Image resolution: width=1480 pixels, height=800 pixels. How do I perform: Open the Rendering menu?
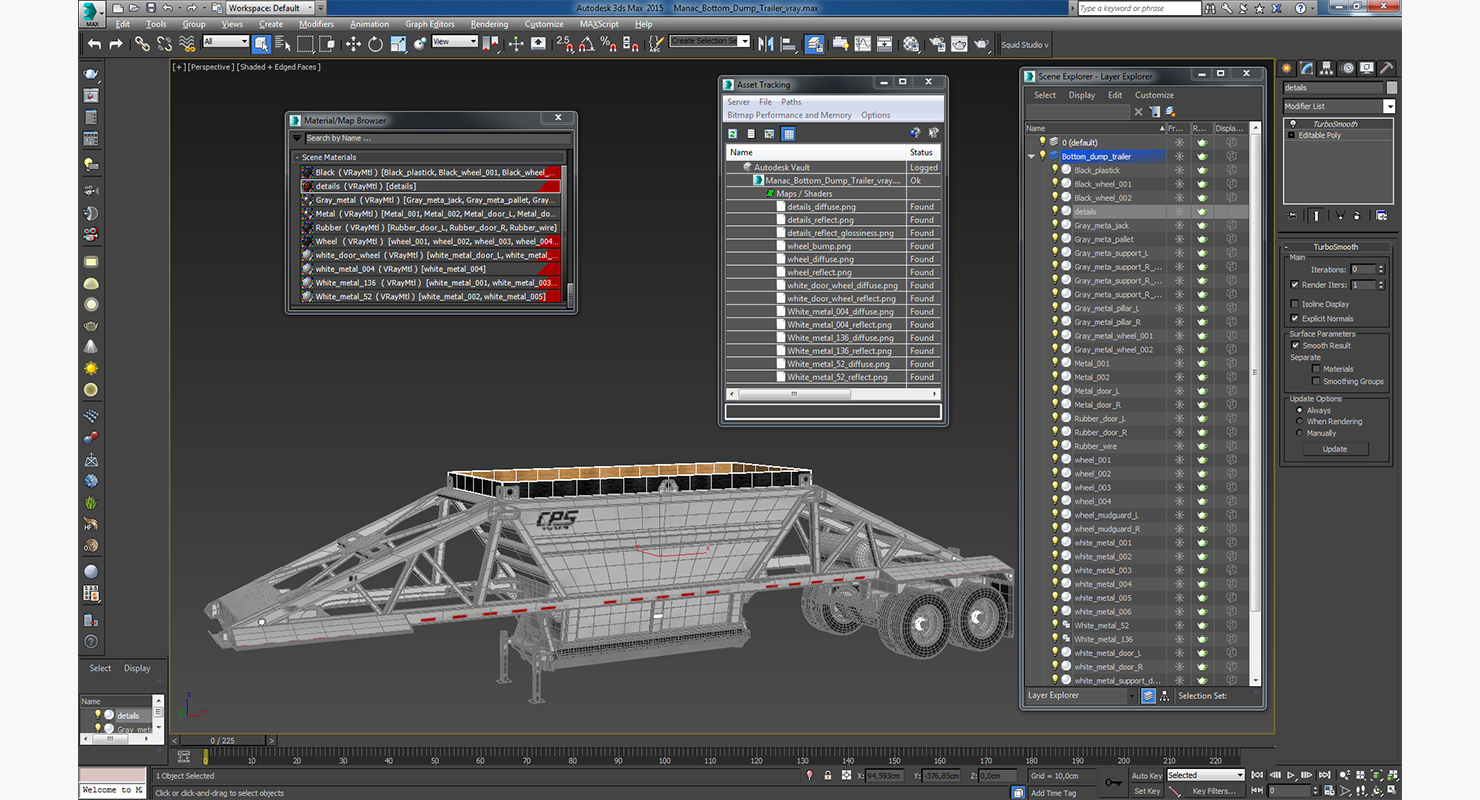(489, 24)
